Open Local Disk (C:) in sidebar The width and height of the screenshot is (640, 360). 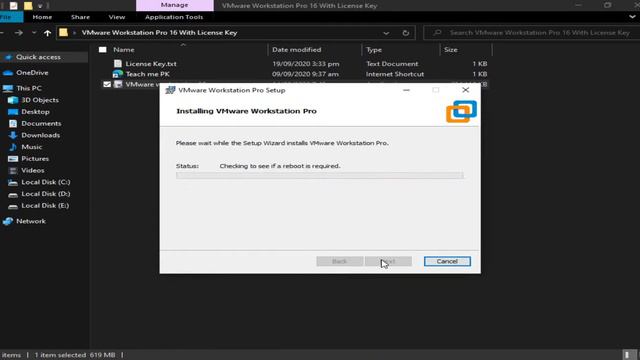coord(46,182)
